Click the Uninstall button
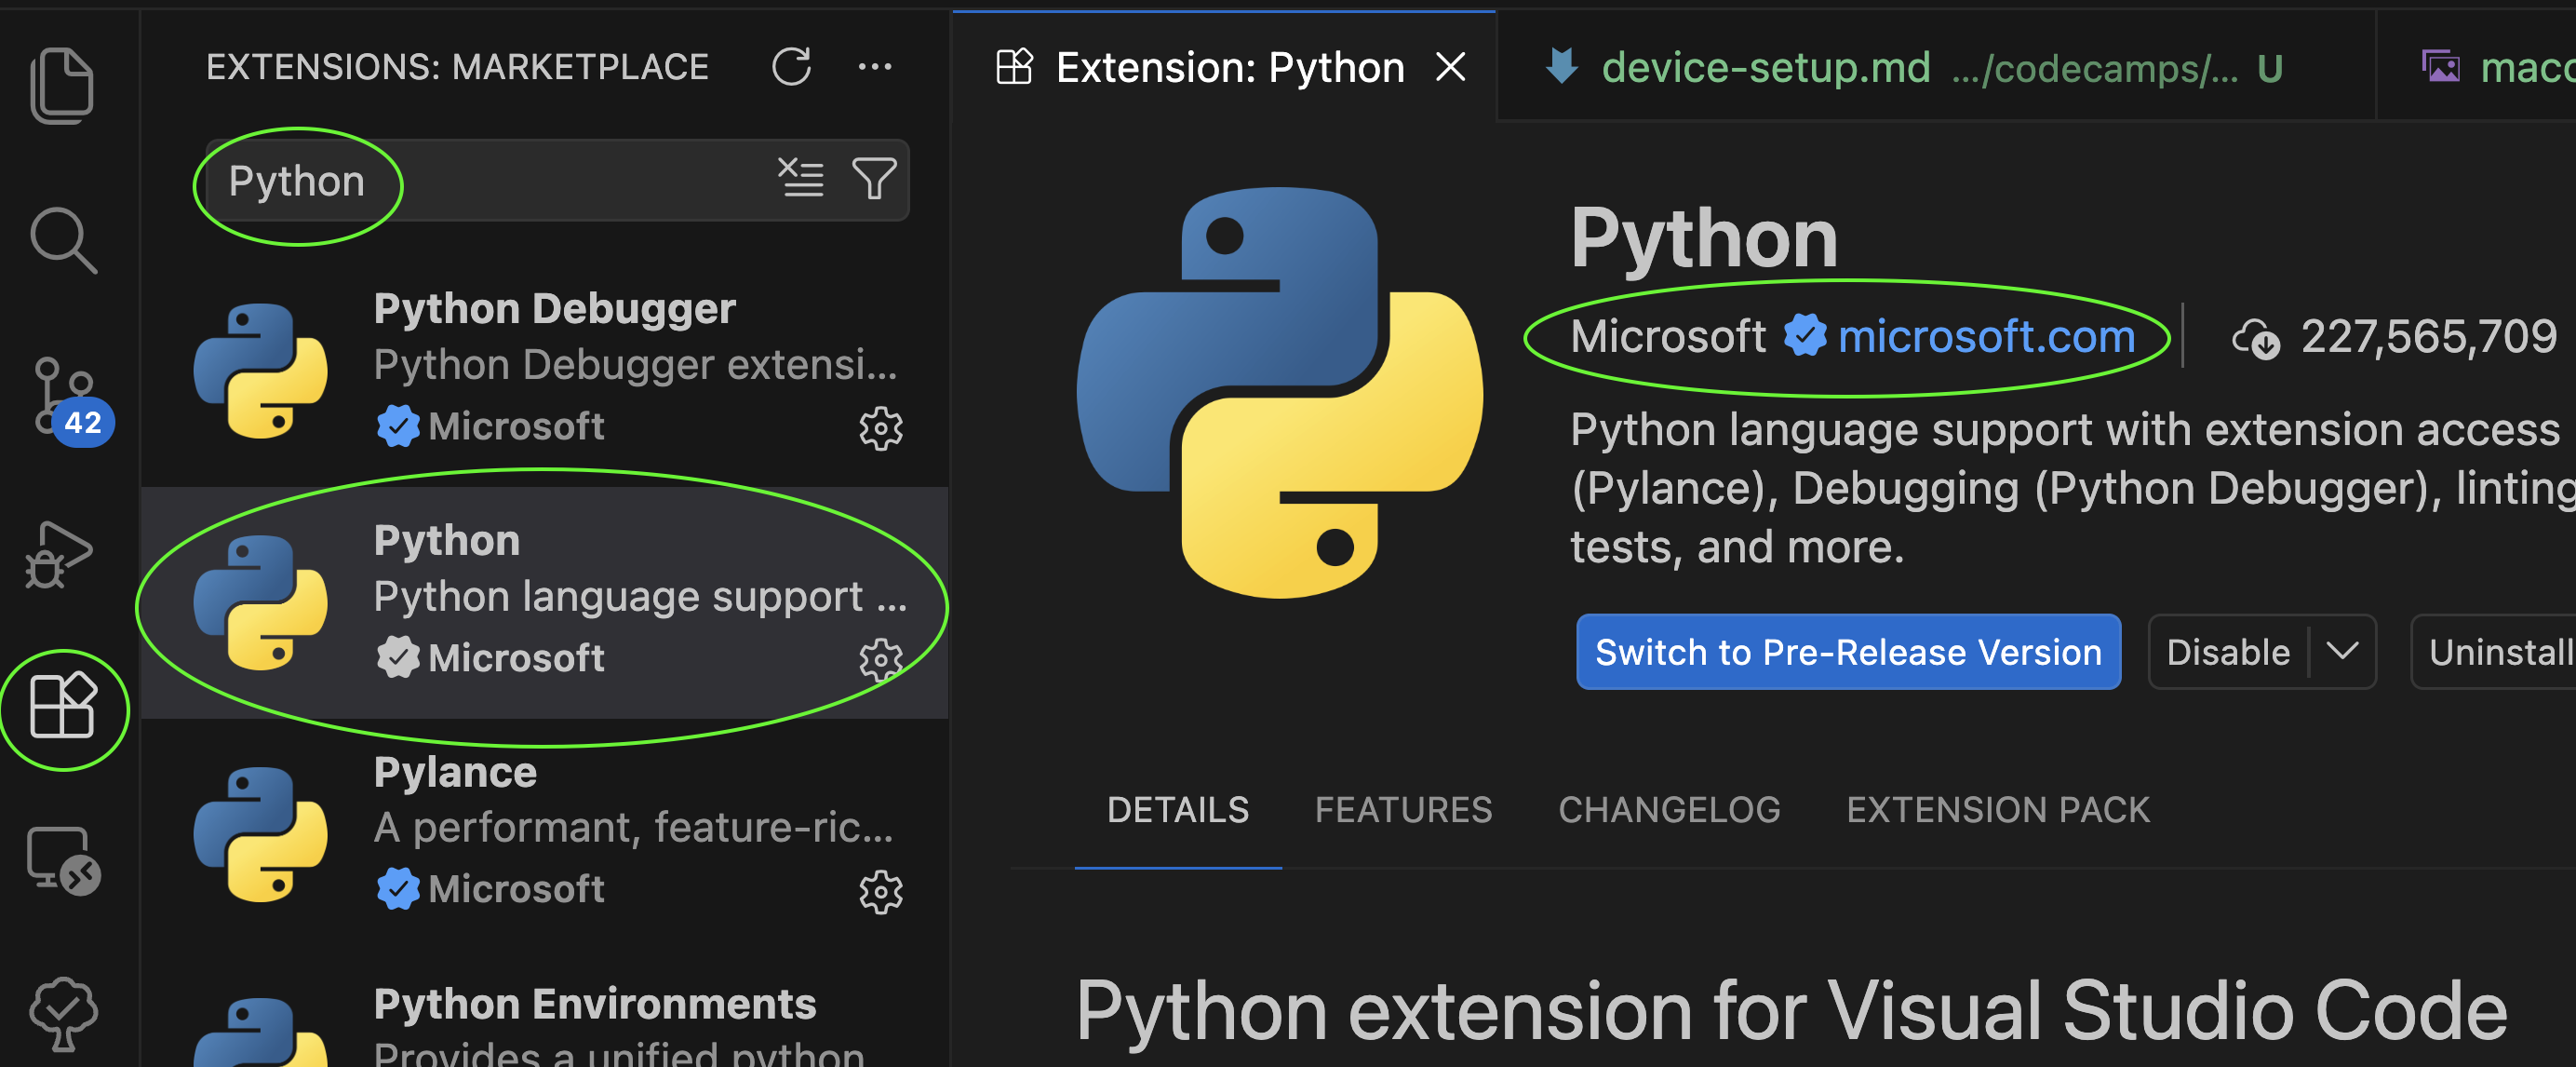The height and width of the screenshot is (1067, 2576). click(2495, 652)
